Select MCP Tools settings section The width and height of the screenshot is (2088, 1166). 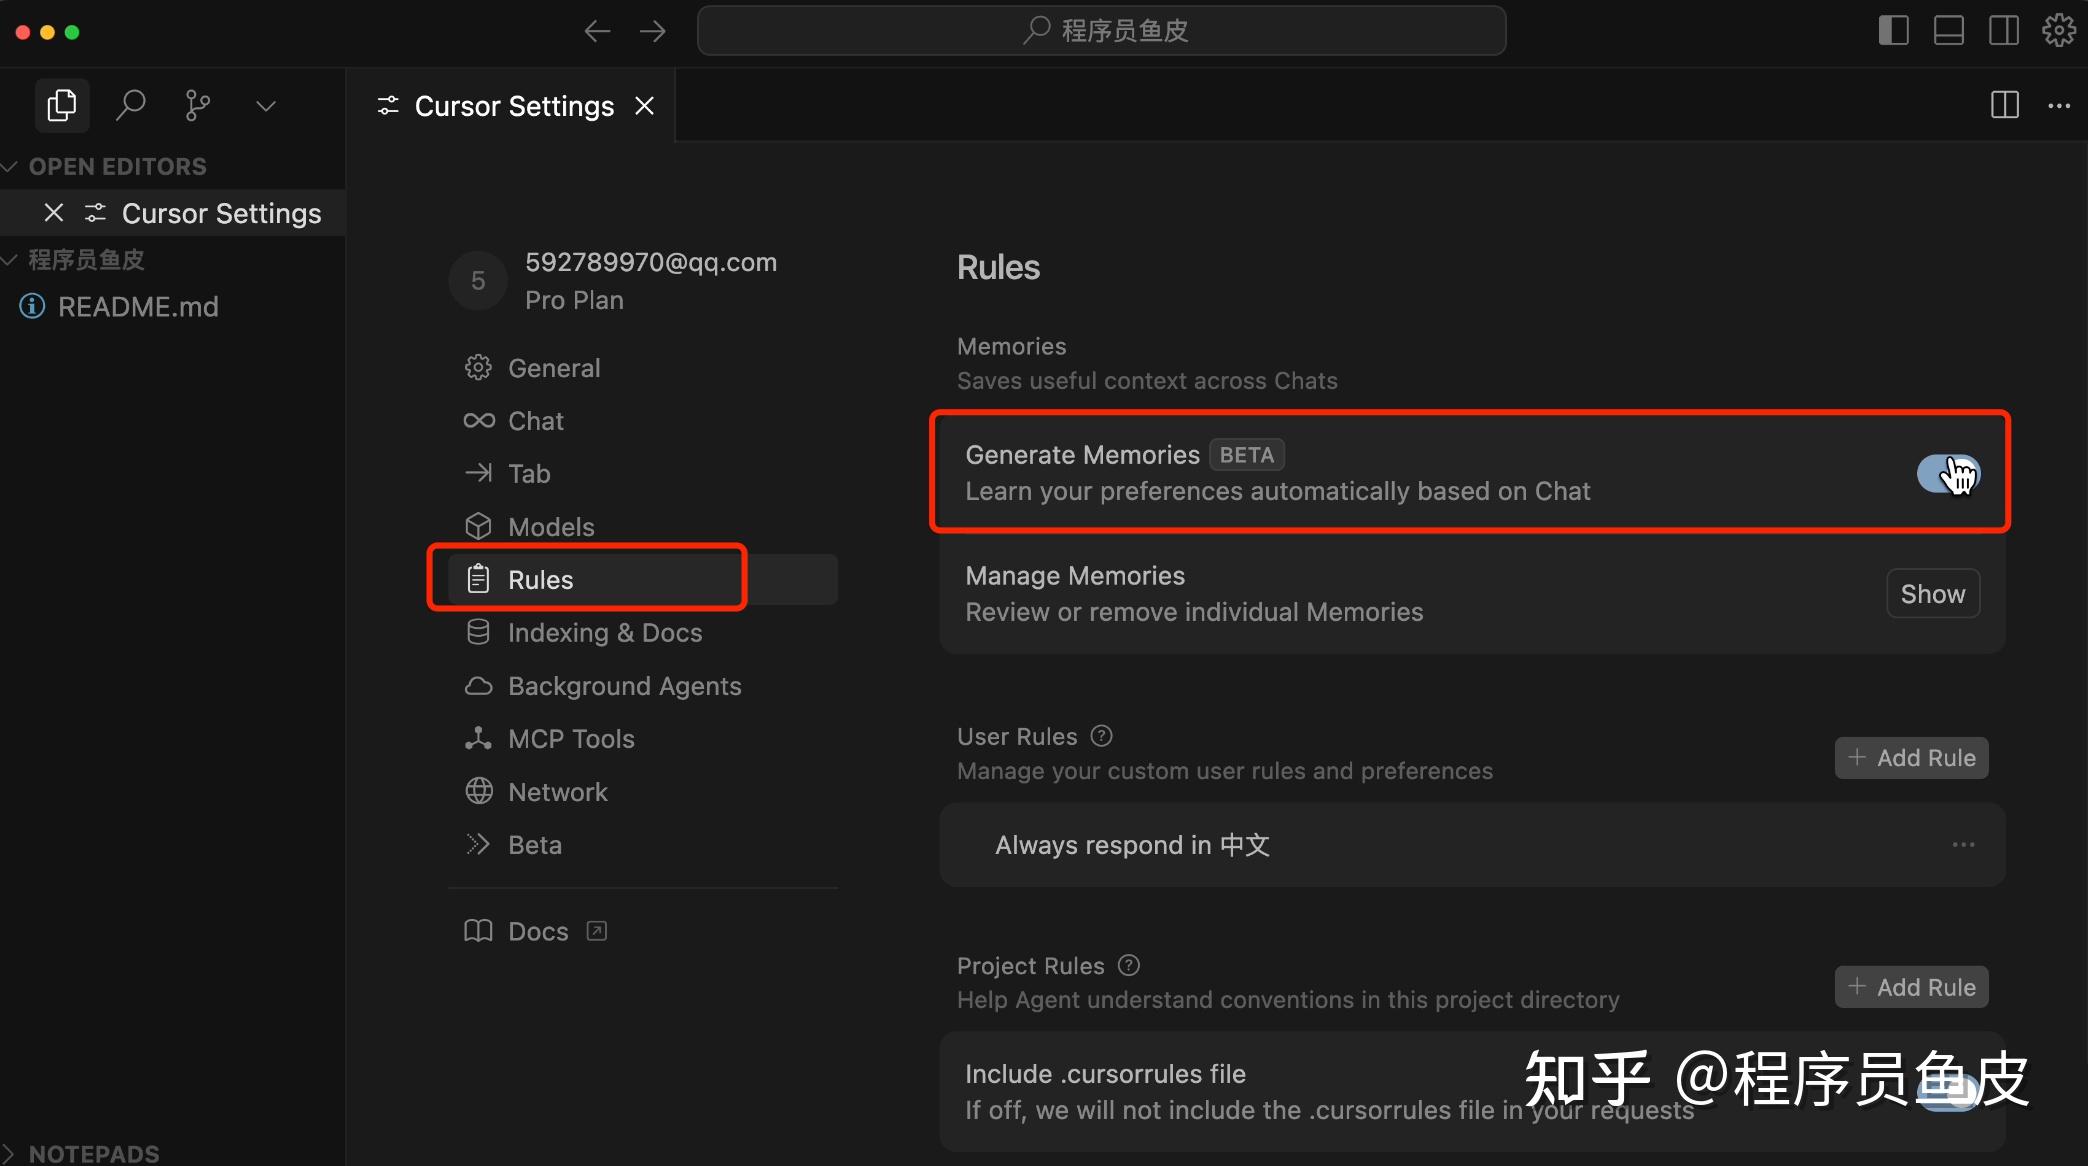click(570, 739)
